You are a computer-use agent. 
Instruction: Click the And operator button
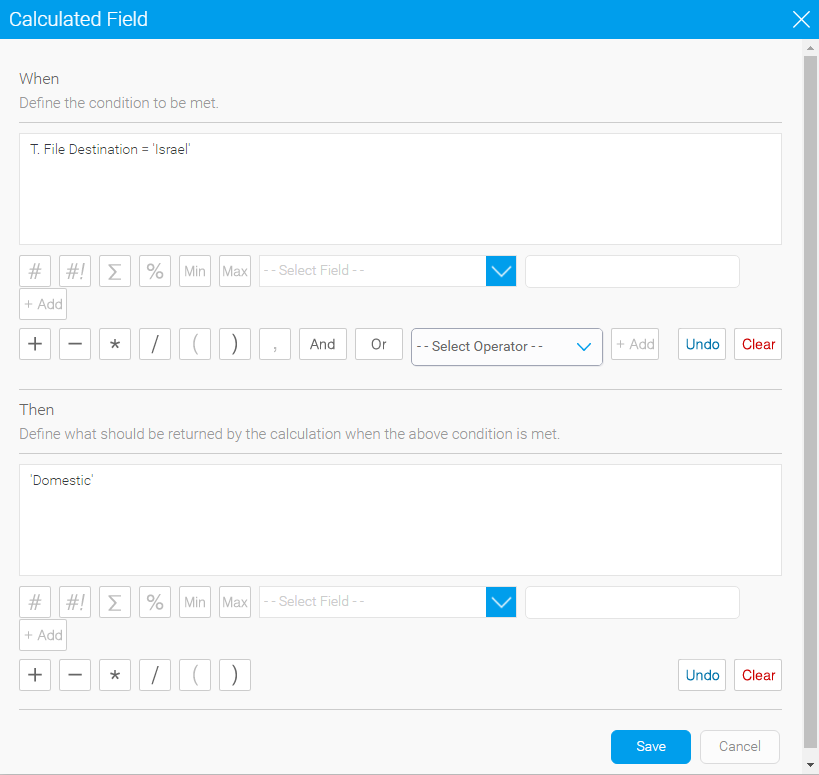click(x=323, y=344)
